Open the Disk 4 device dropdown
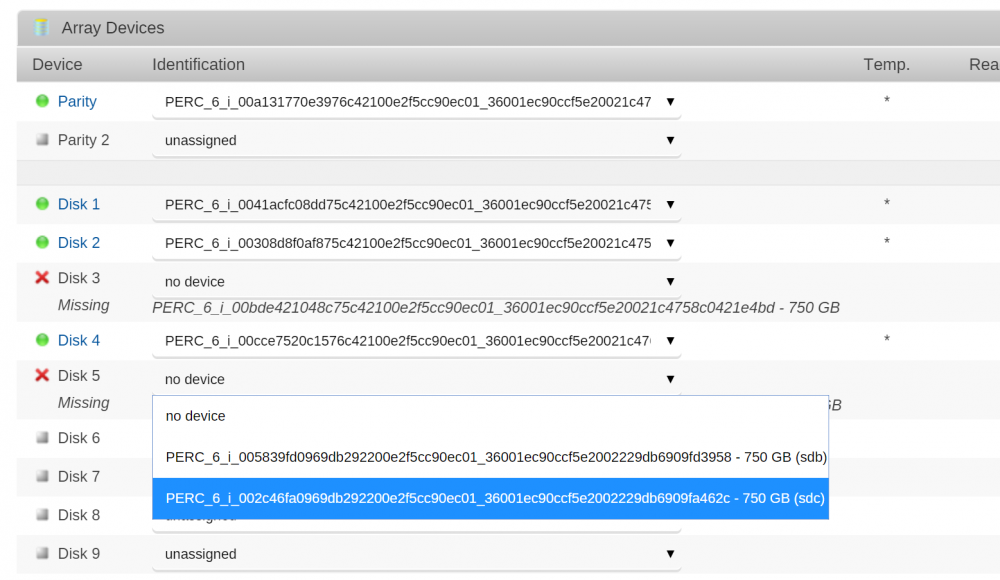The width and height of the screenshot is (1000, 580). (416, 341)
